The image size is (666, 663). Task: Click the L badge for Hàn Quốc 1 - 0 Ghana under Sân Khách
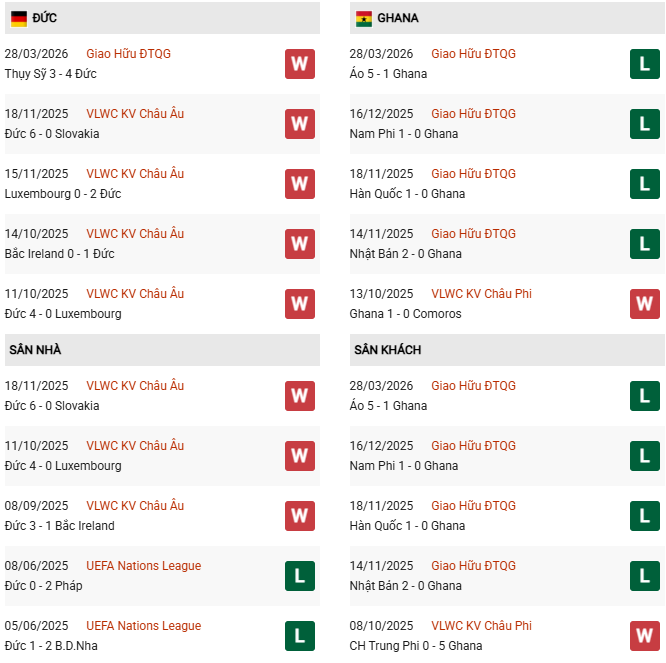point(645,516)
